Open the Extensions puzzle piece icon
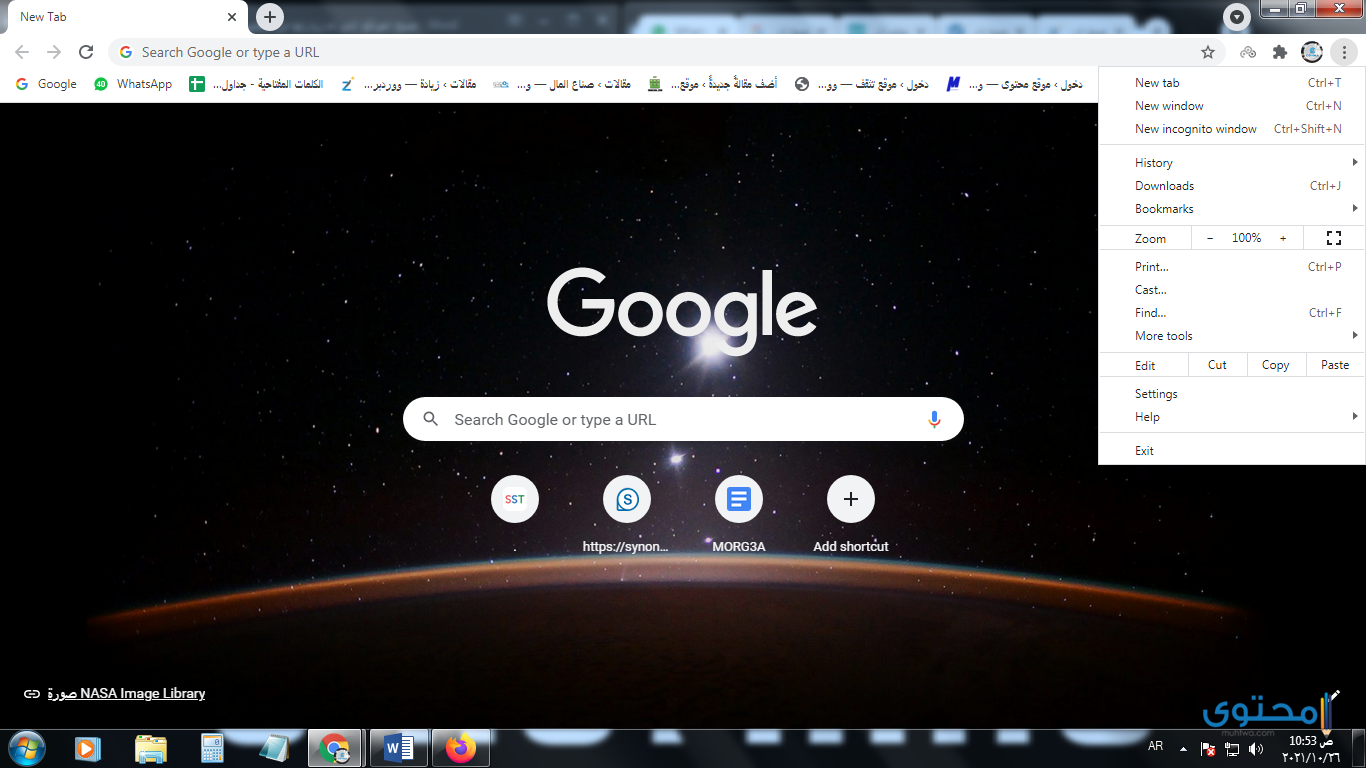 [x=1279, y=52]
